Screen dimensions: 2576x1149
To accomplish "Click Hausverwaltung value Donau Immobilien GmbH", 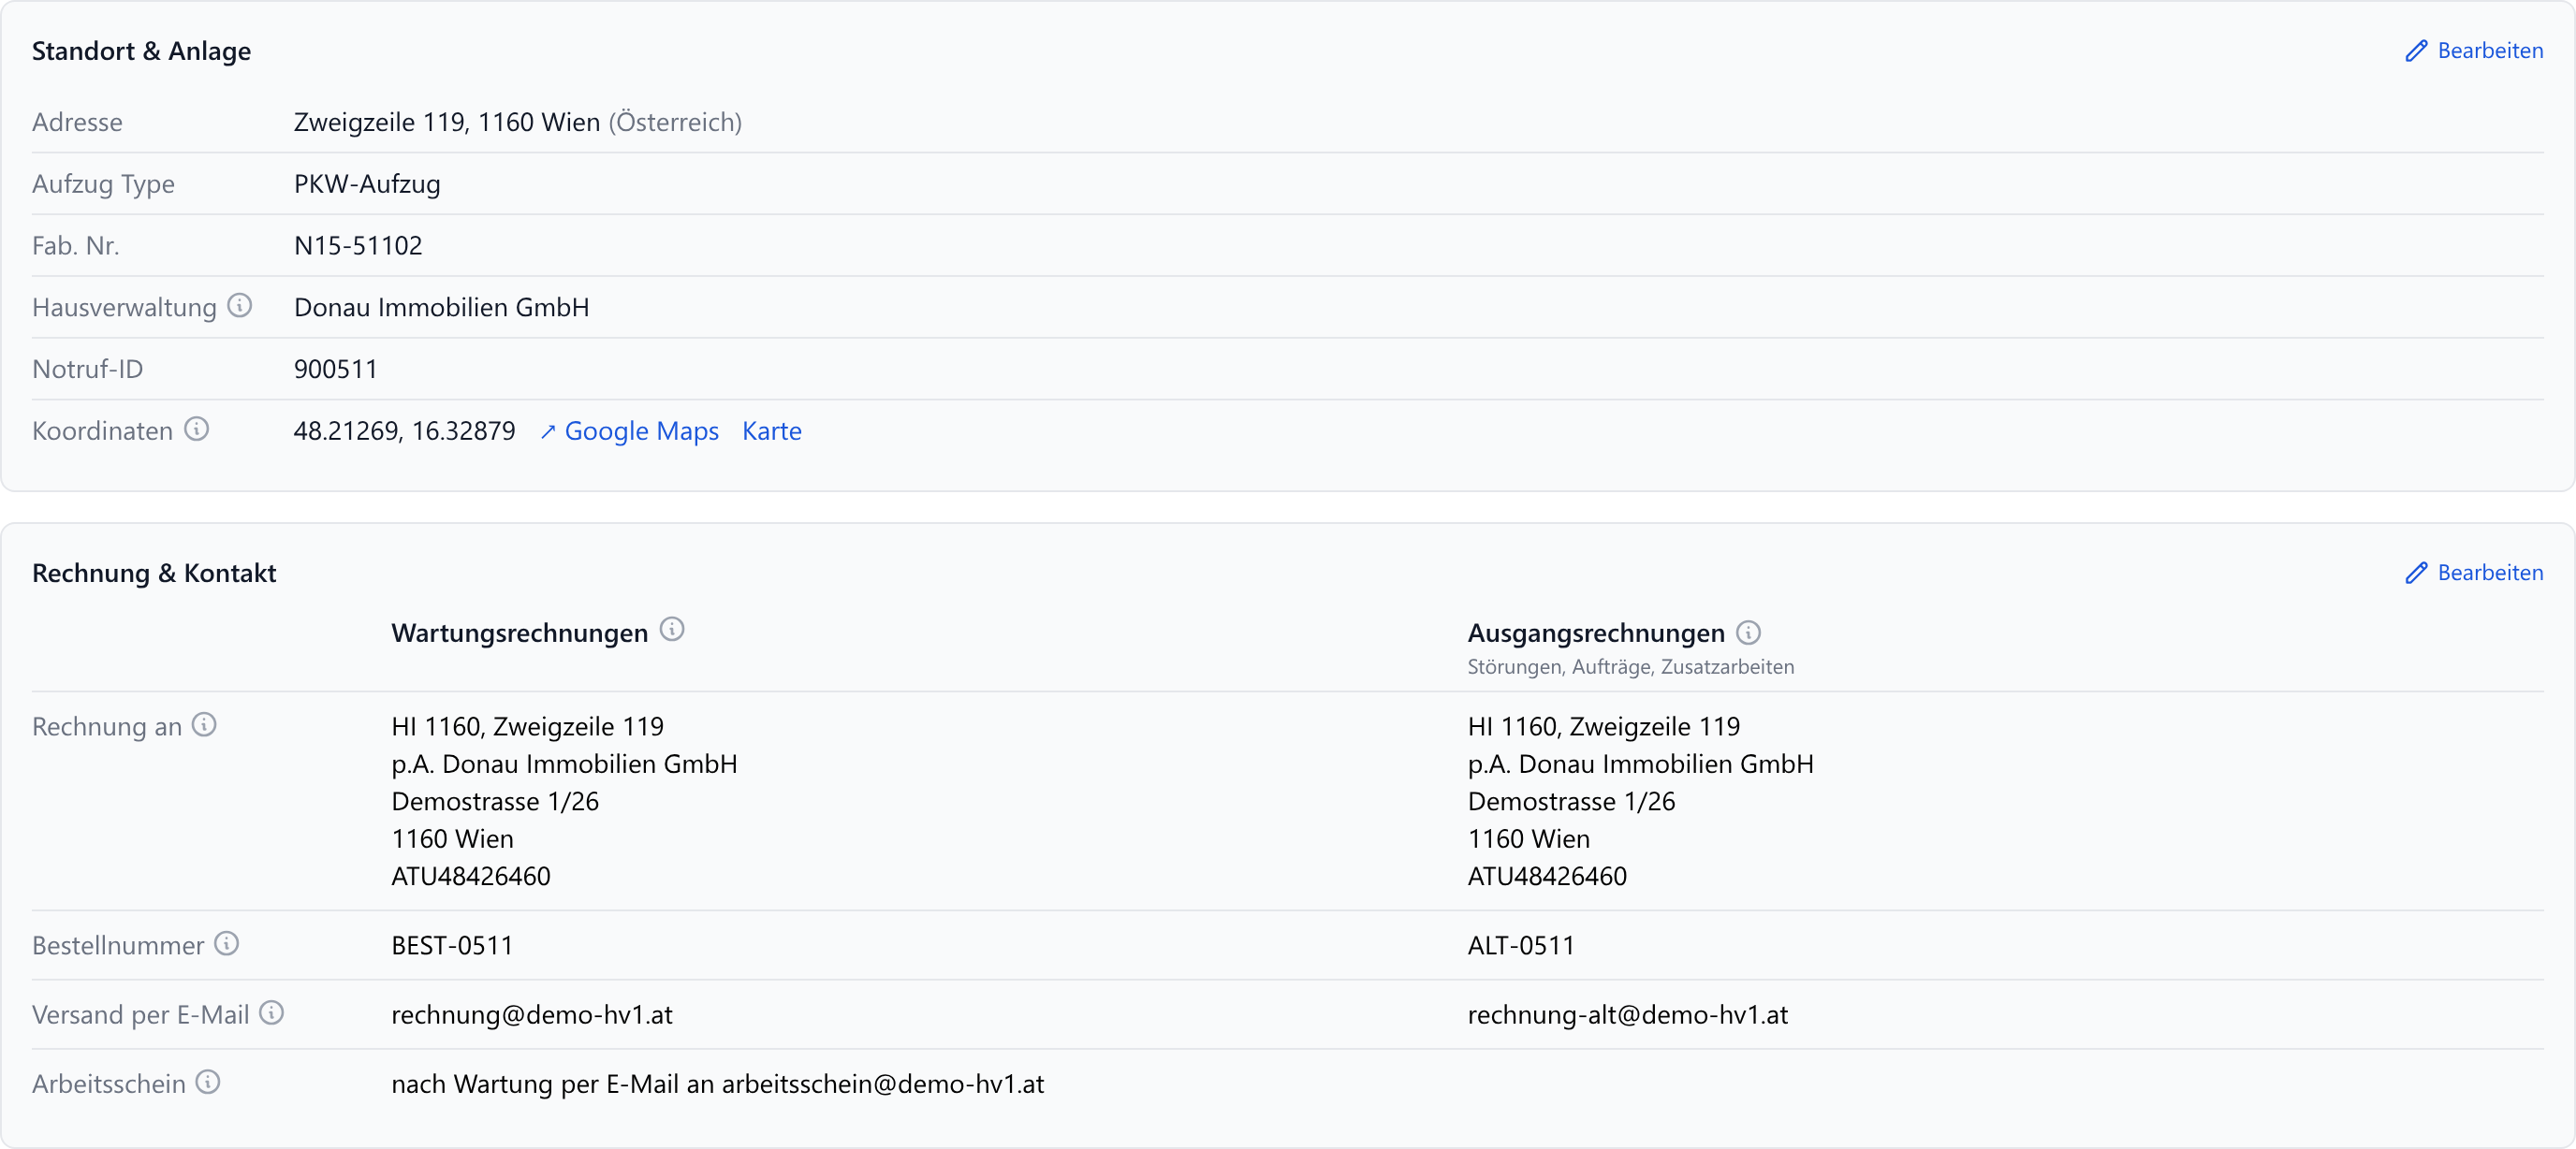I will click(441, 307).
